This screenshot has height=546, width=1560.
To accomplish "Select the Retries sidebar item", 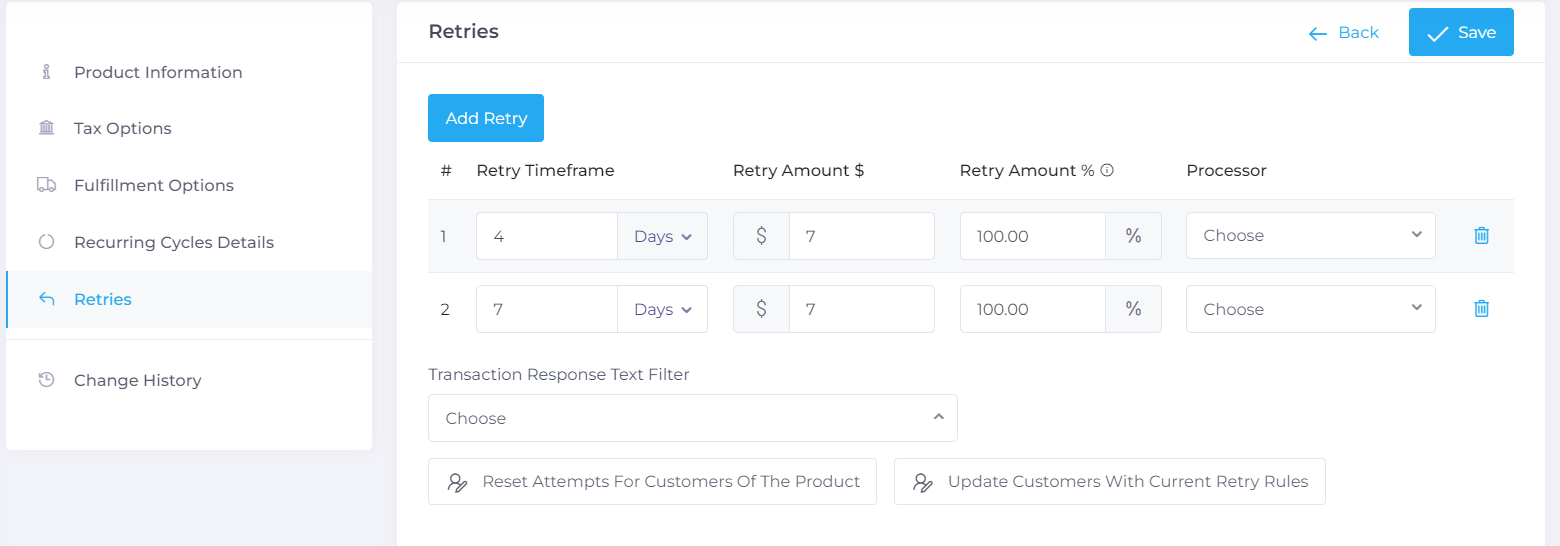I will click(189, 299).
